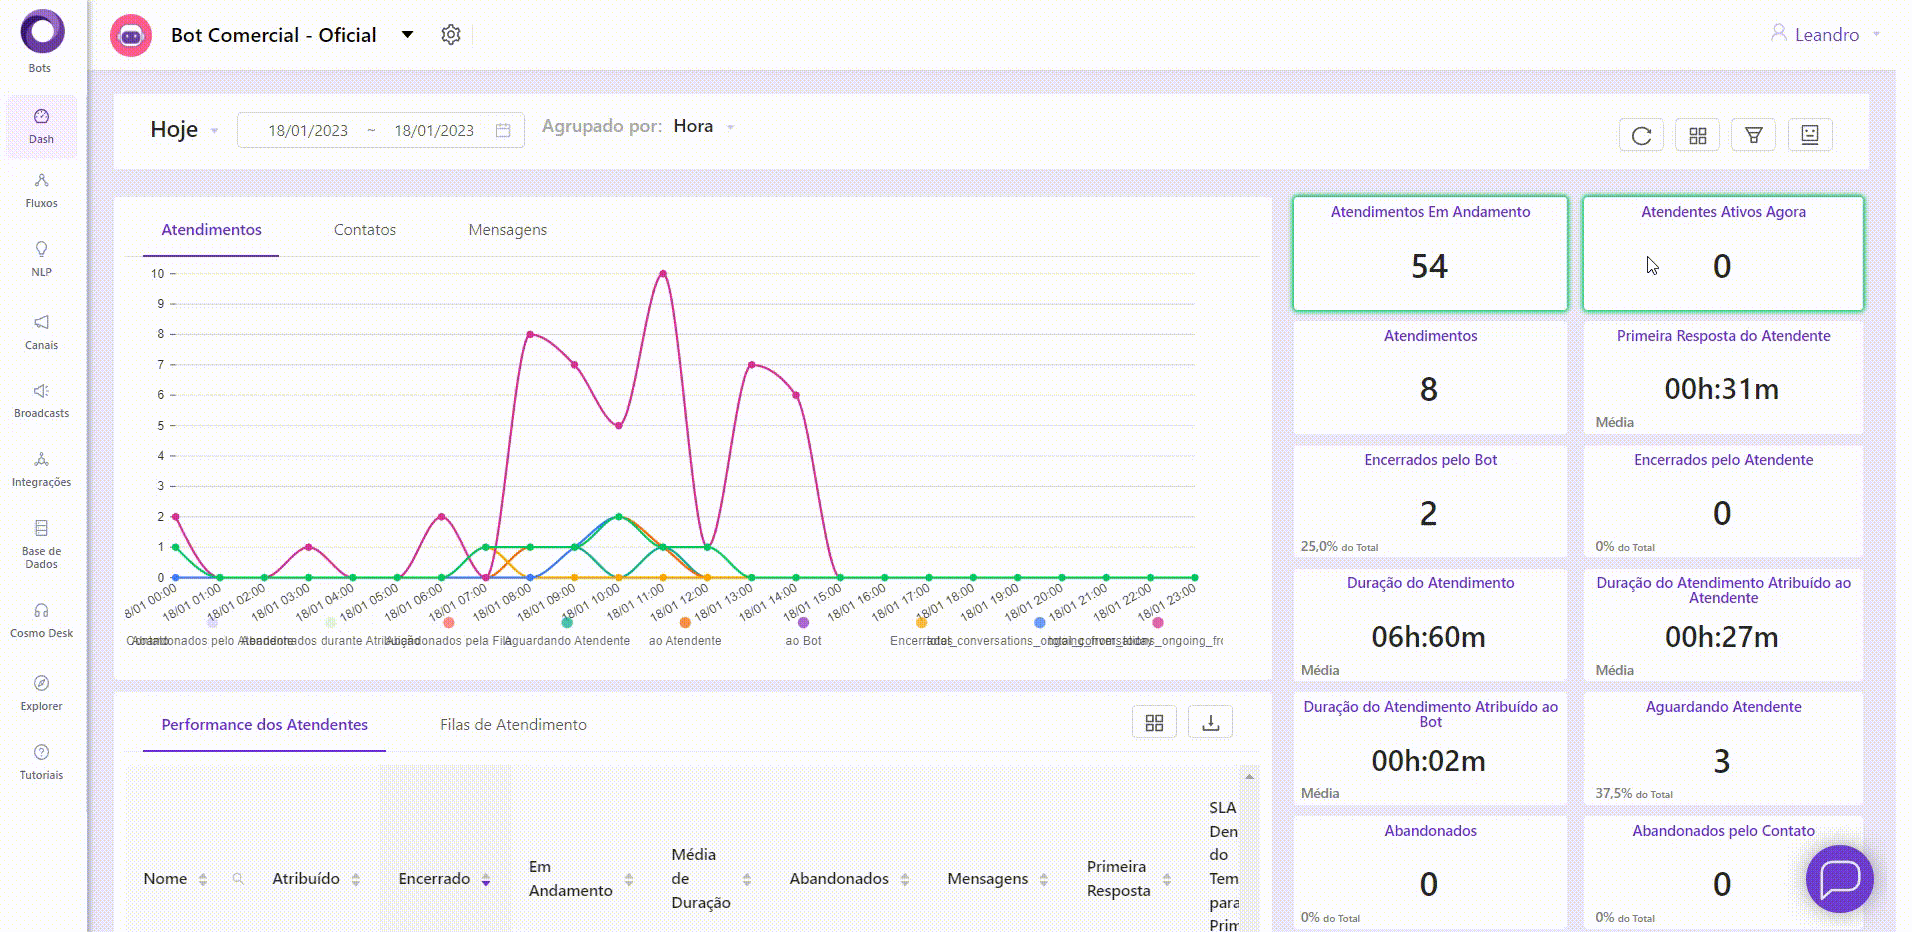1912x932 pixels.
Task: Click the bot settings gear icon
Action: pyautogui.click(x=451, y=35)
